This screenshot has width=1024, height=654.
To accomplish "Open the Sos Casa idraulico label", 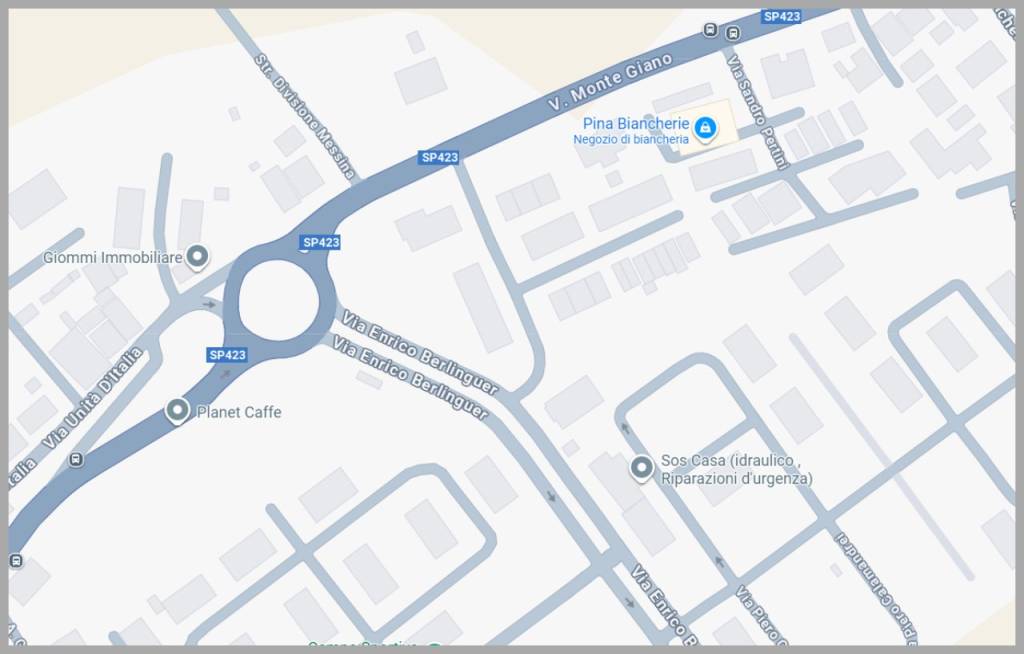I will click(x=737, y=469).
